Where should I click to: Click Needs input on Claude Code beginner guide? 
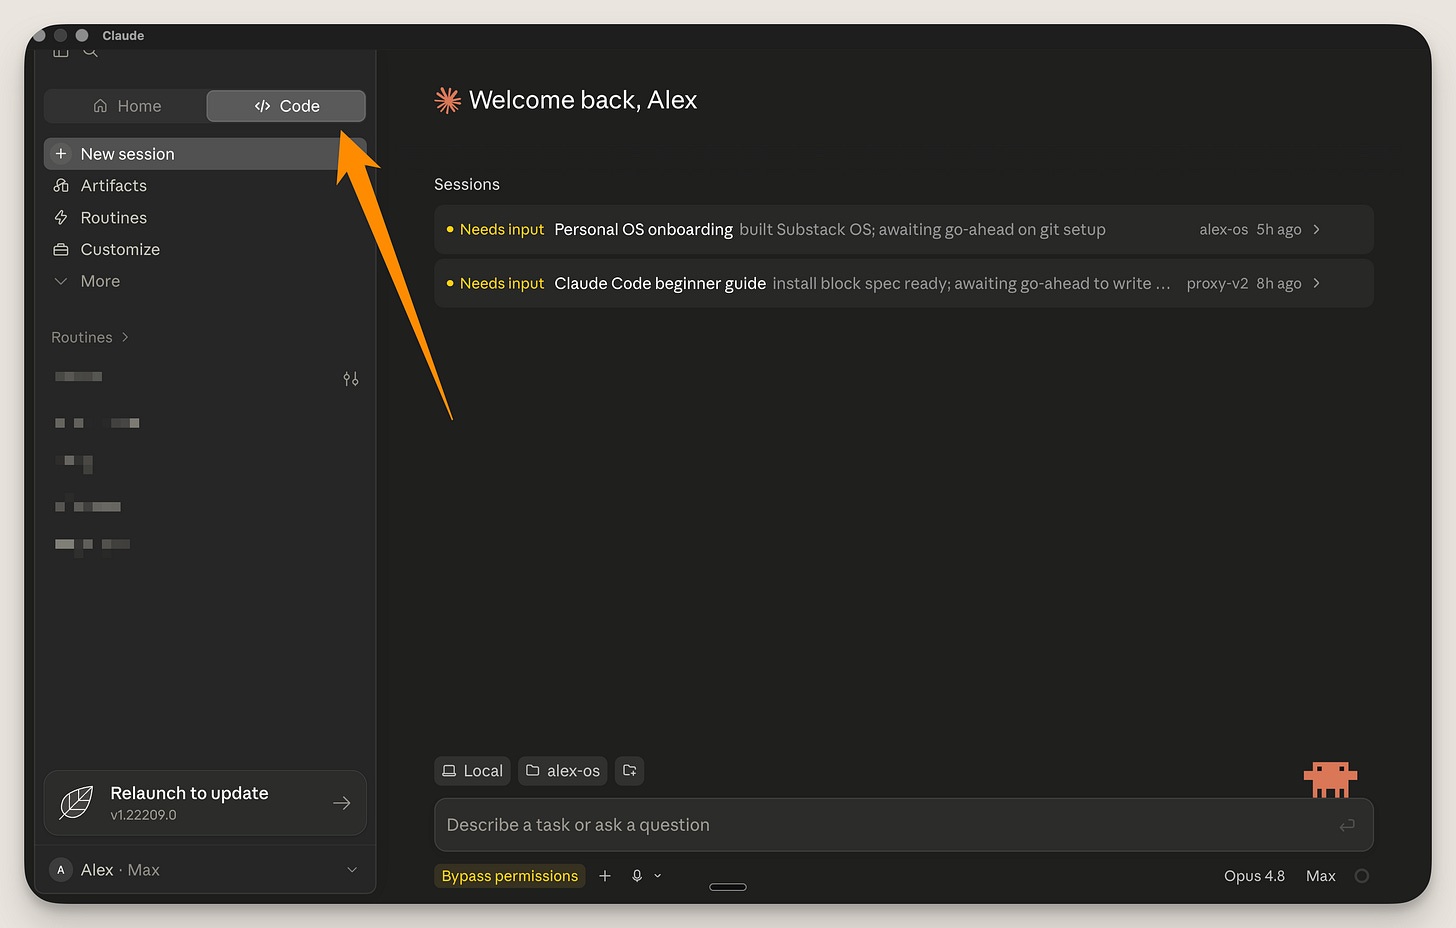pos(501,284)
